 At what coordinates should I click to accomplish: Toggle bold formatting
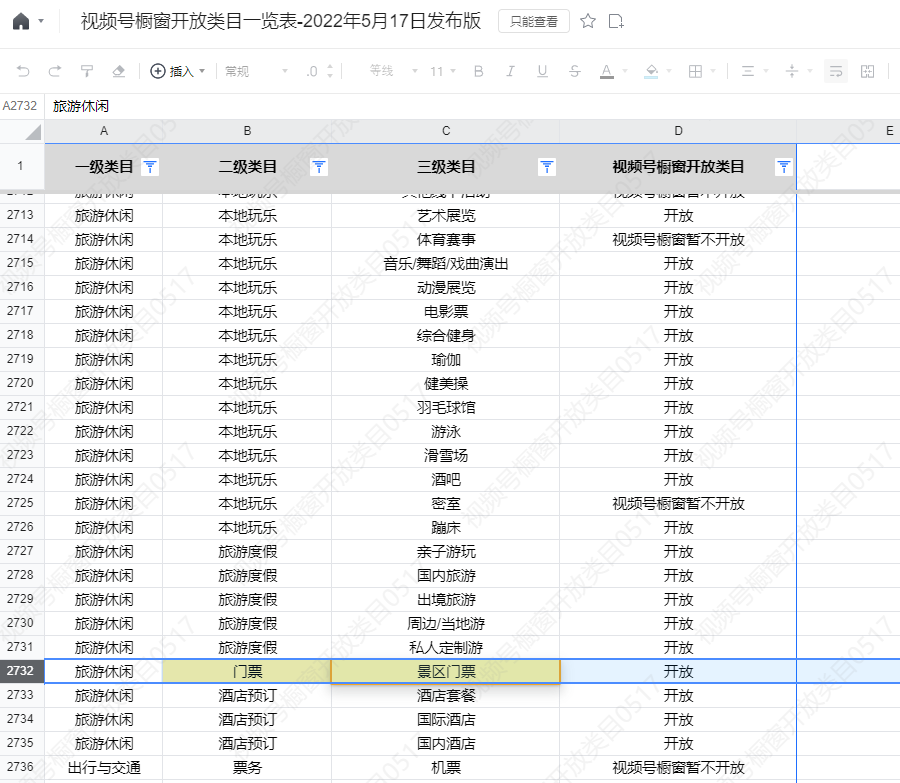click(478, 71)
